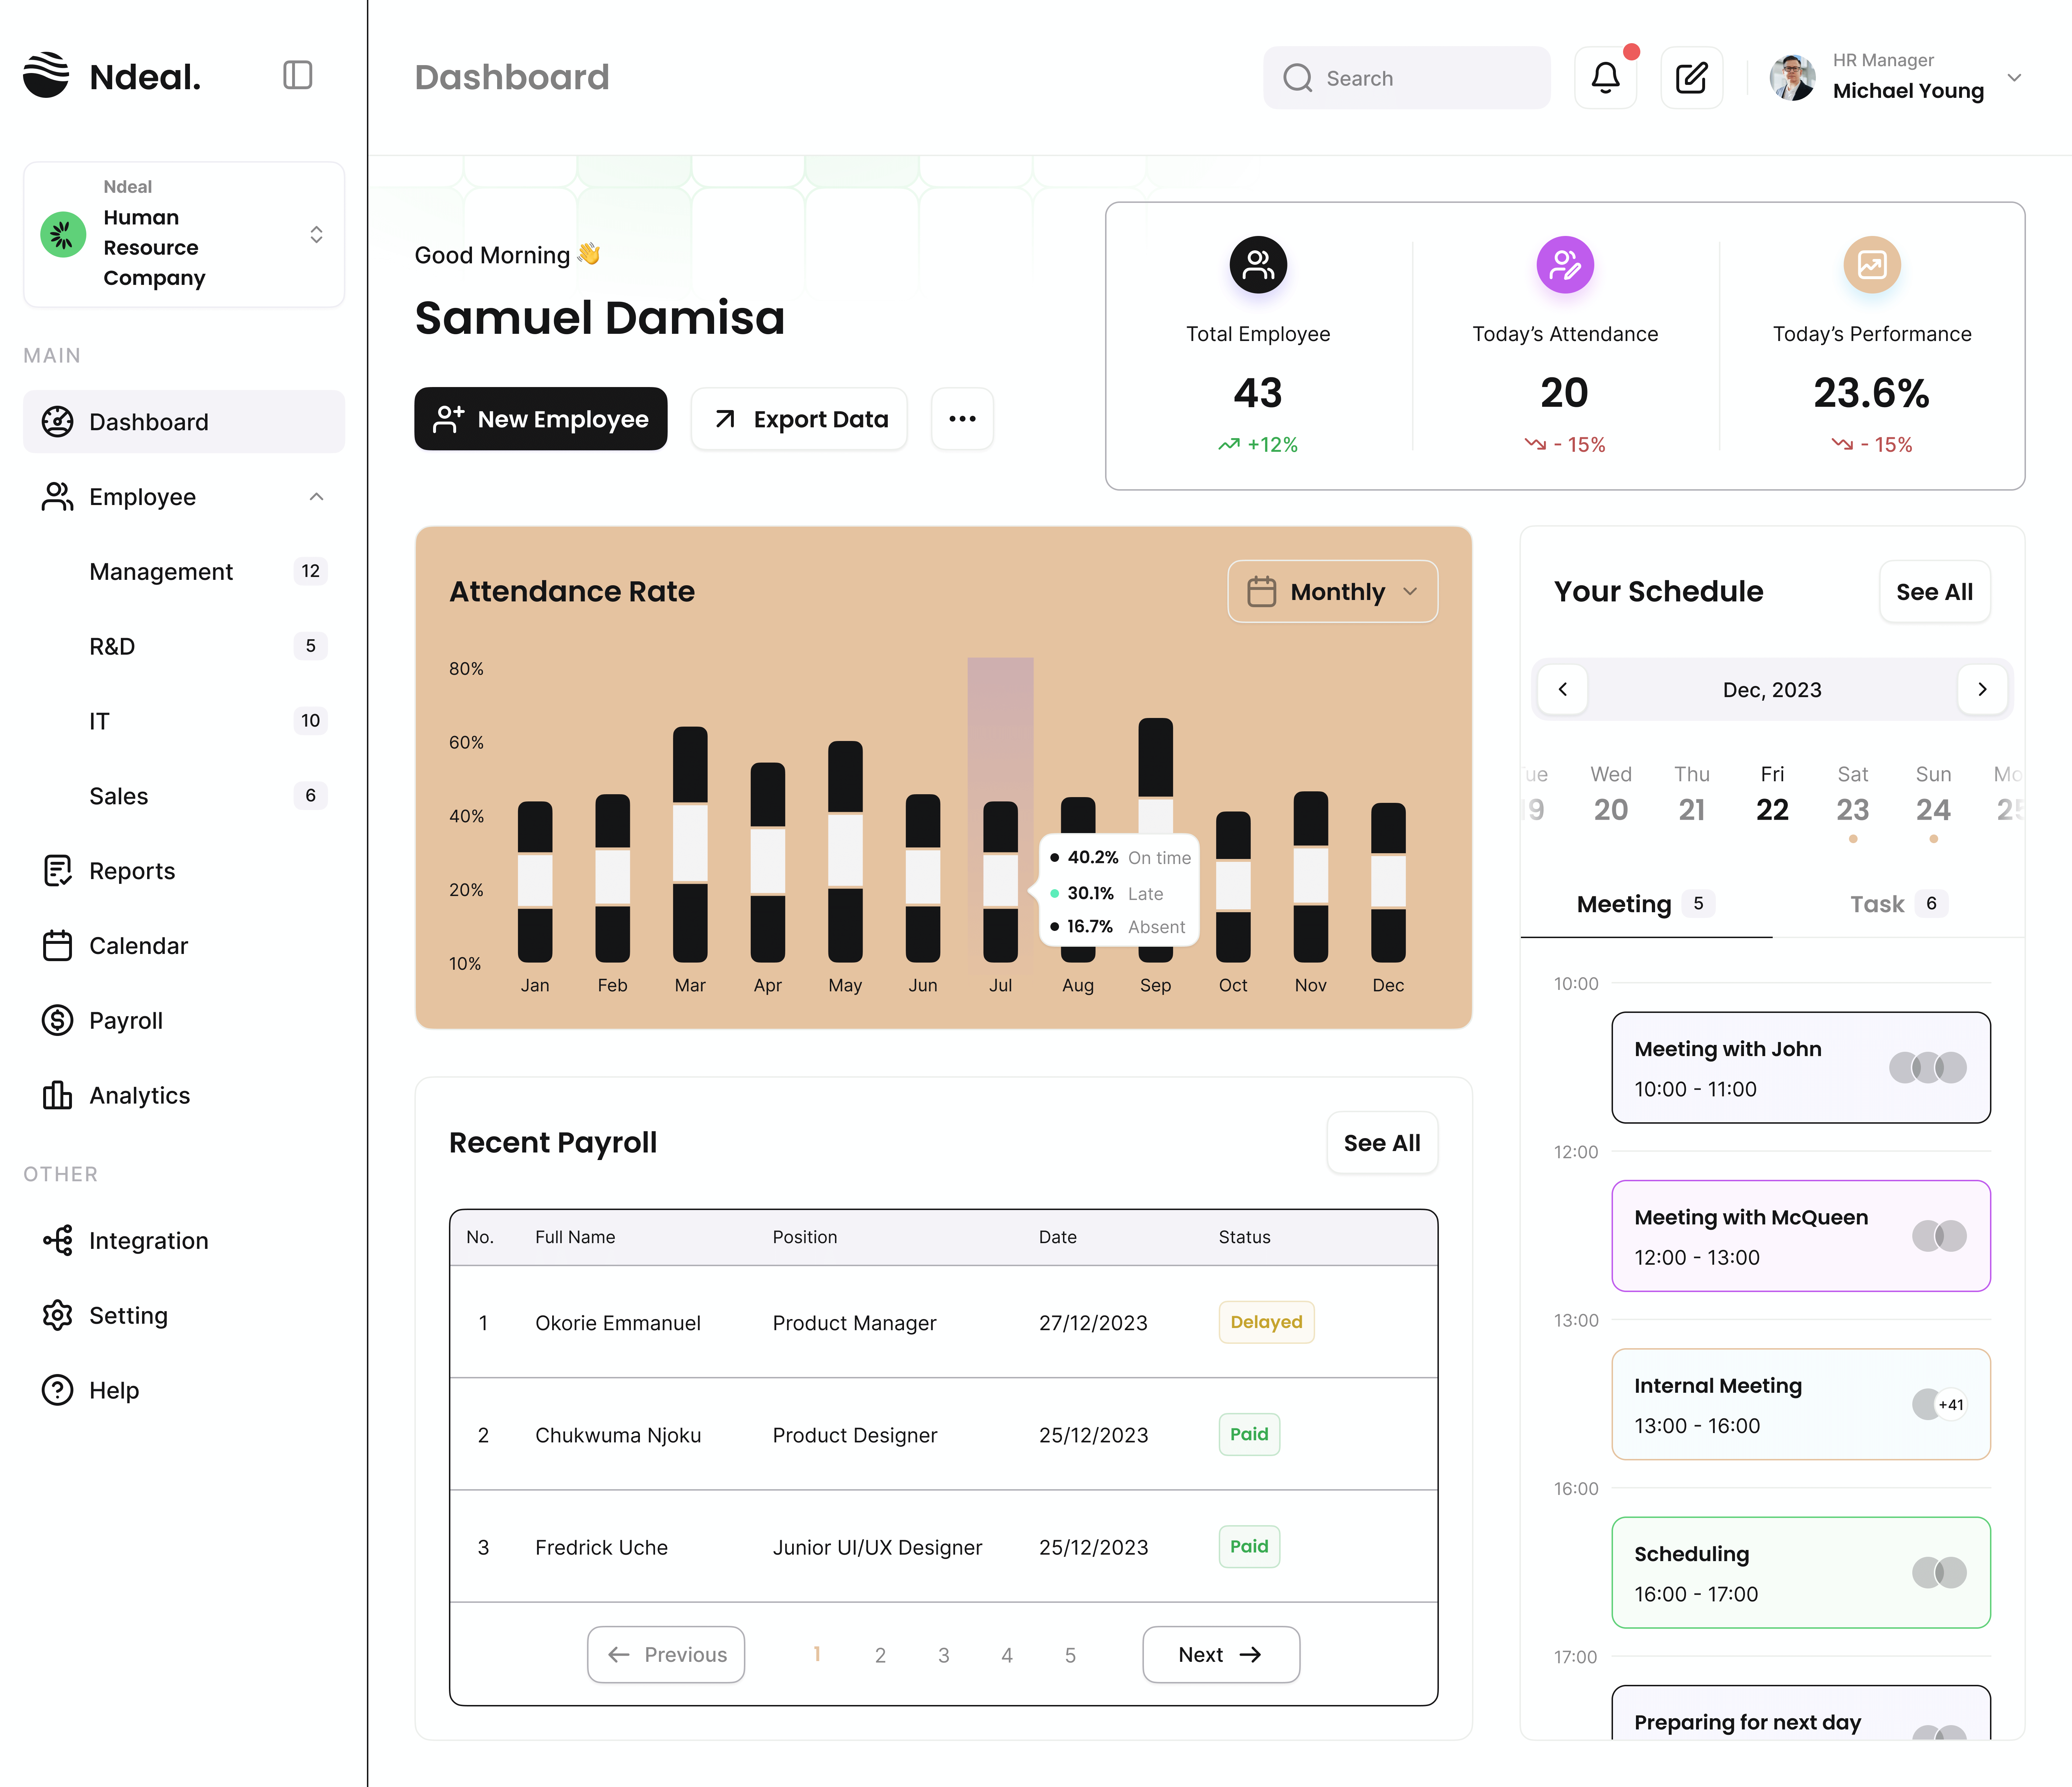Click the Employee section icon
The width and height of the screenshot is (2072, 1787).
(56, 495)
